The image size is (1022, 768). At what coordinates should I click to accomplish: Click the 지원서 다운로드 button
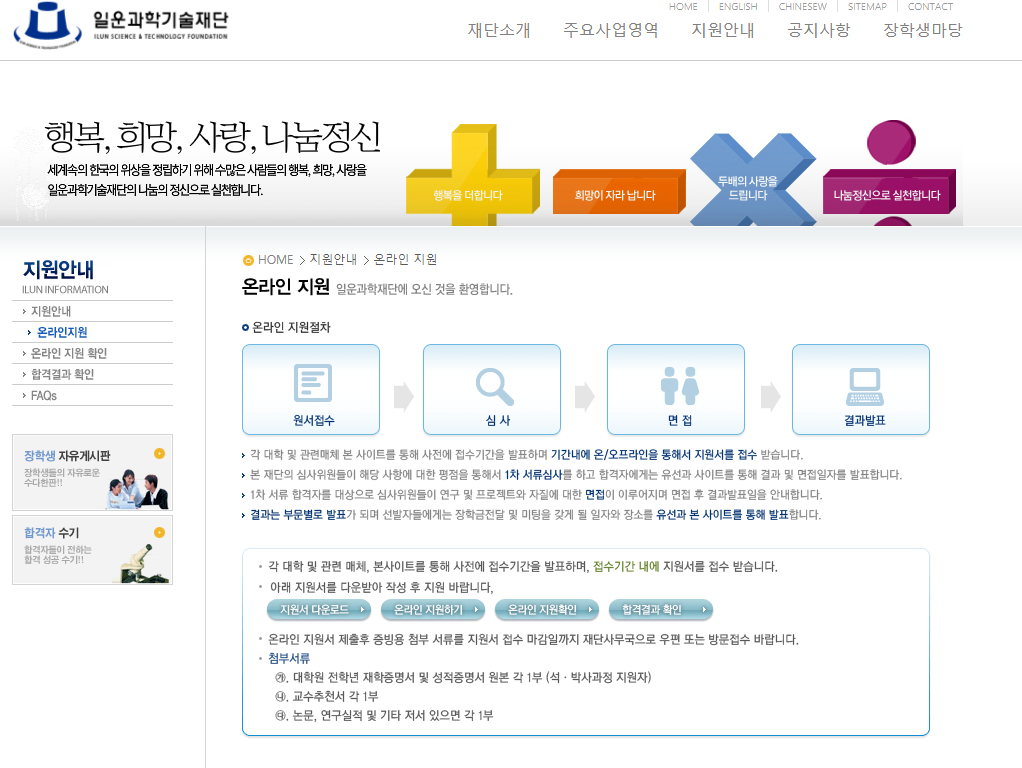(320, 610)
